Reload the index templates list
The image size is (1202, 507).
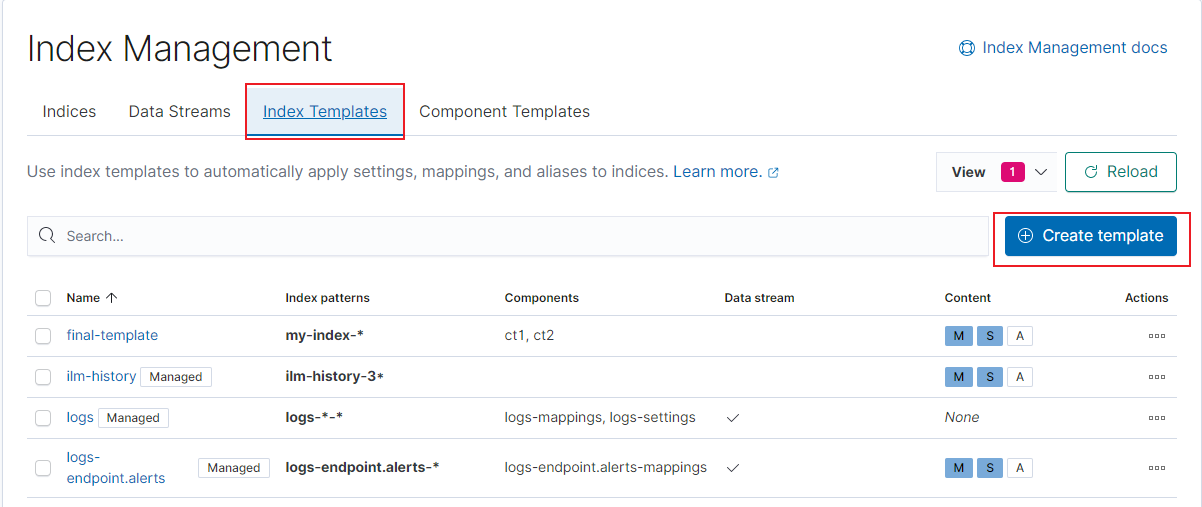(1120, 172)
